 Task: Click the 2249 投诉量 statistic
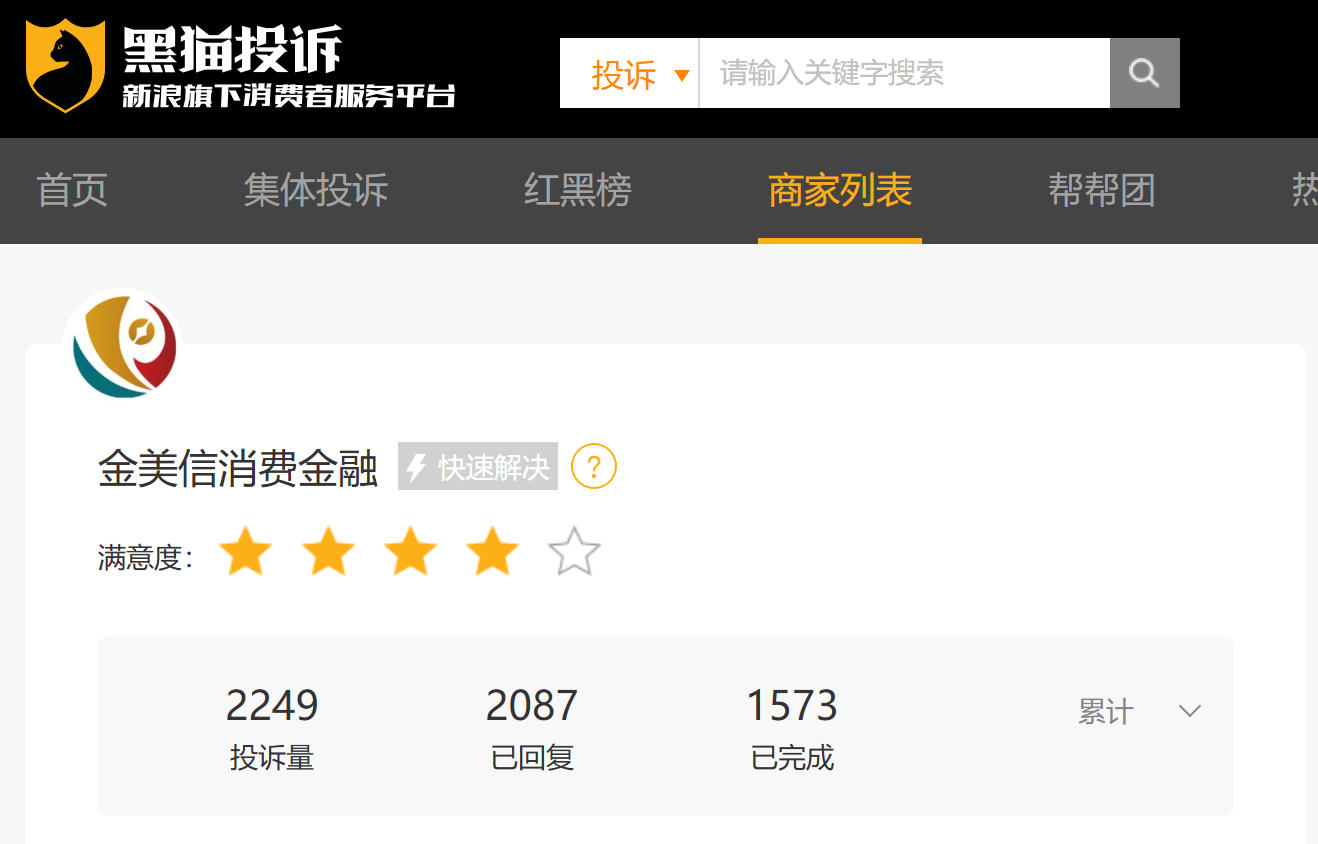click(x=272, y=728)
